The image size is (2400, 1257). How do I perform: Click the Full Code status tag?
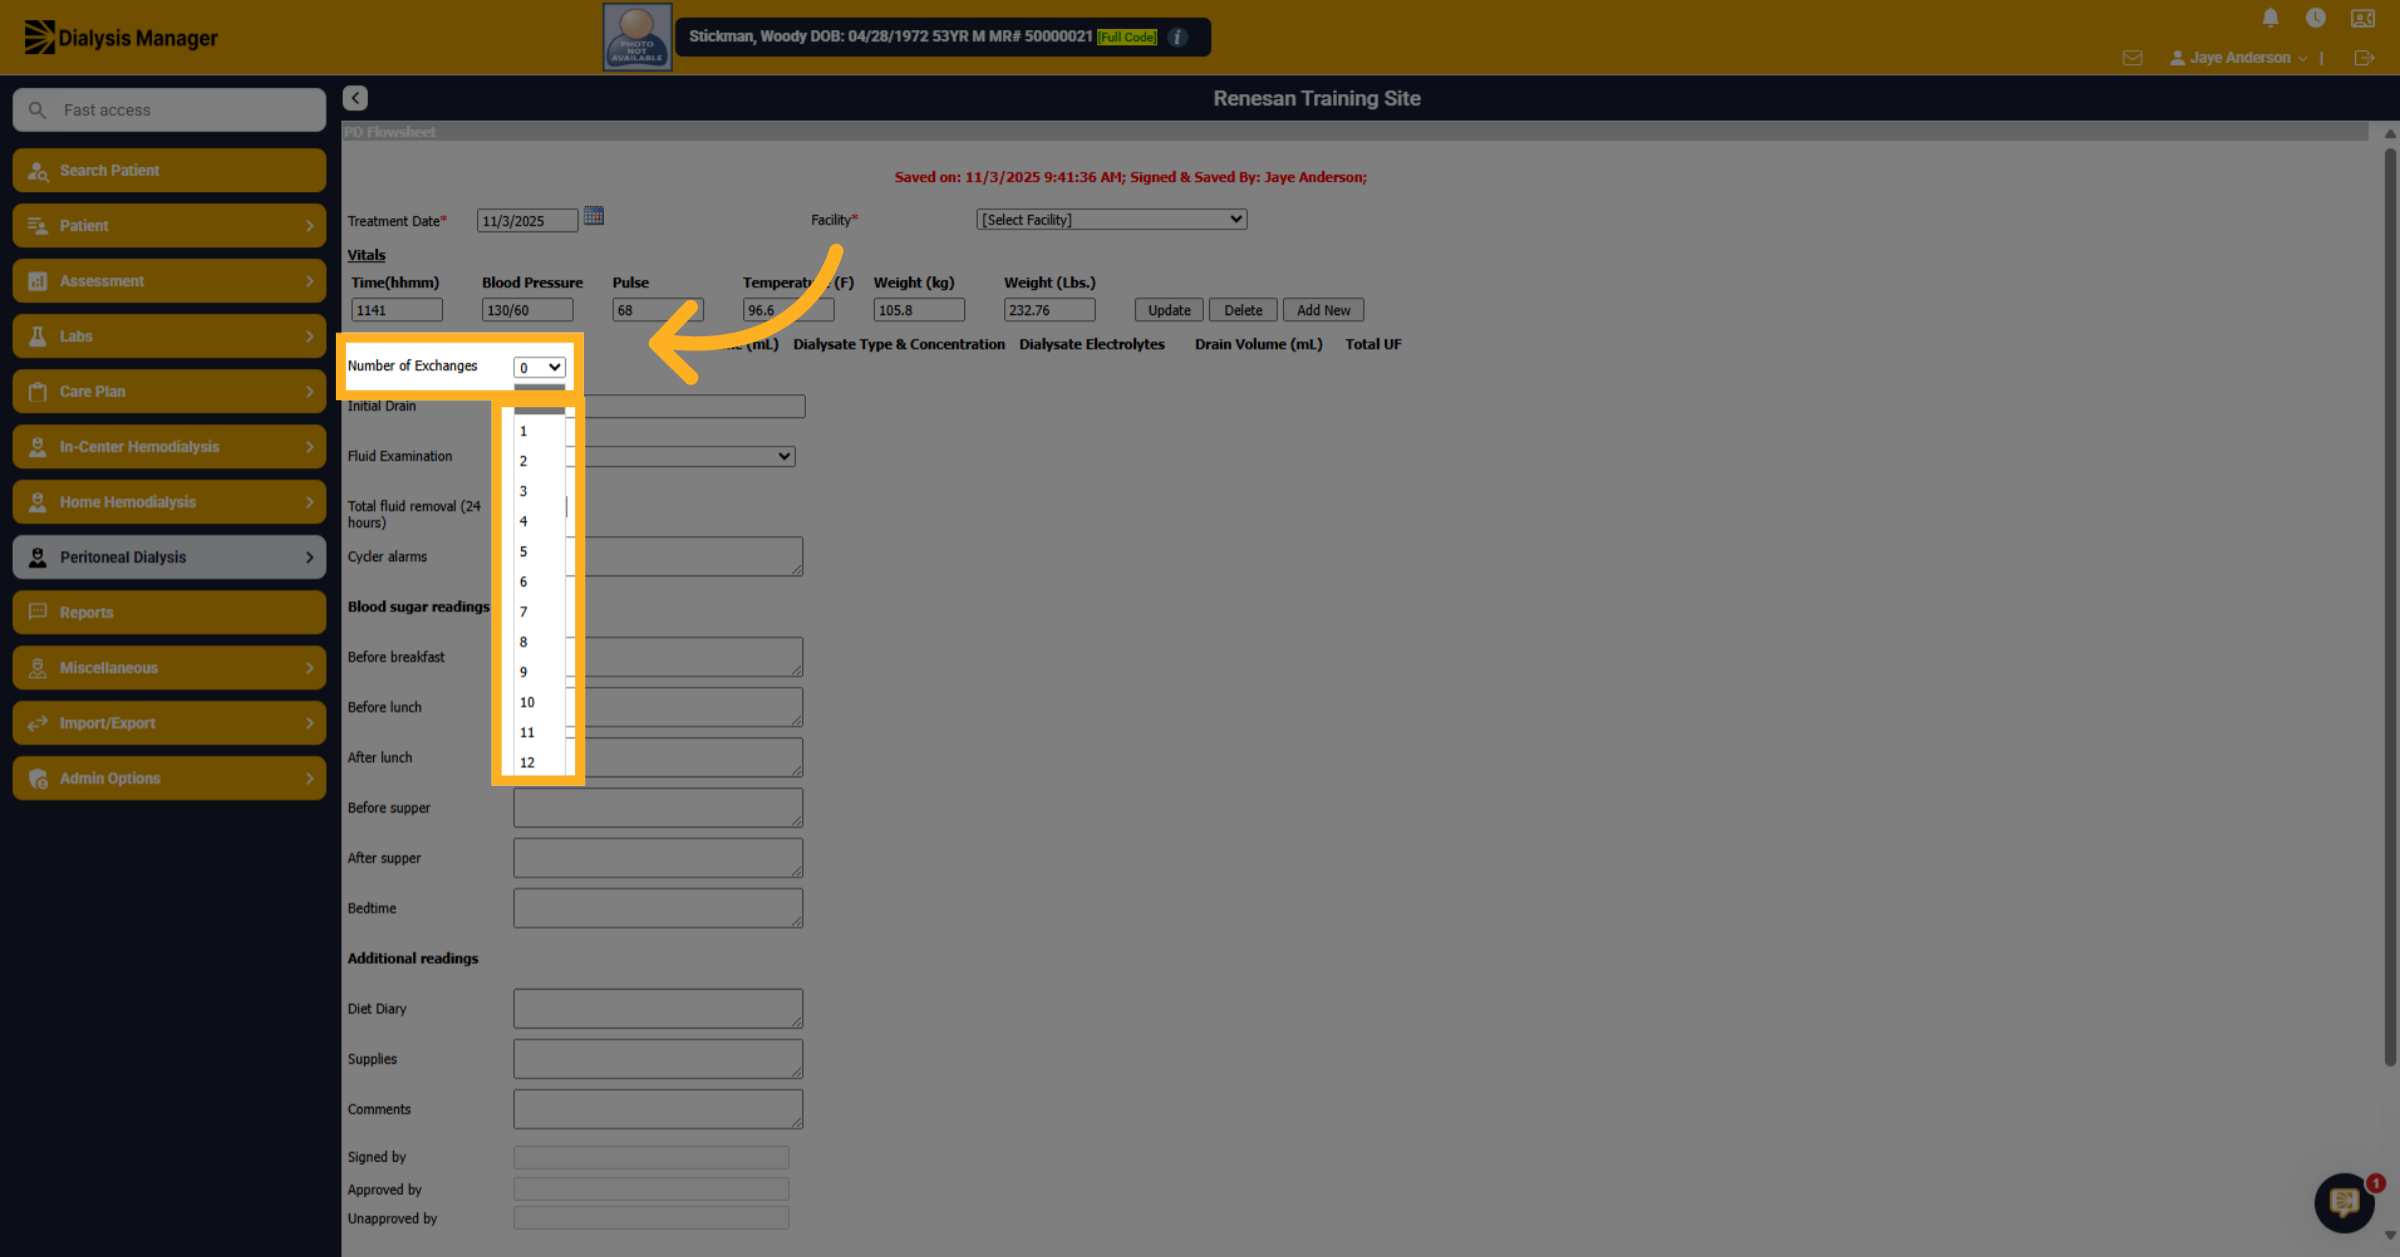[1127, 37]
